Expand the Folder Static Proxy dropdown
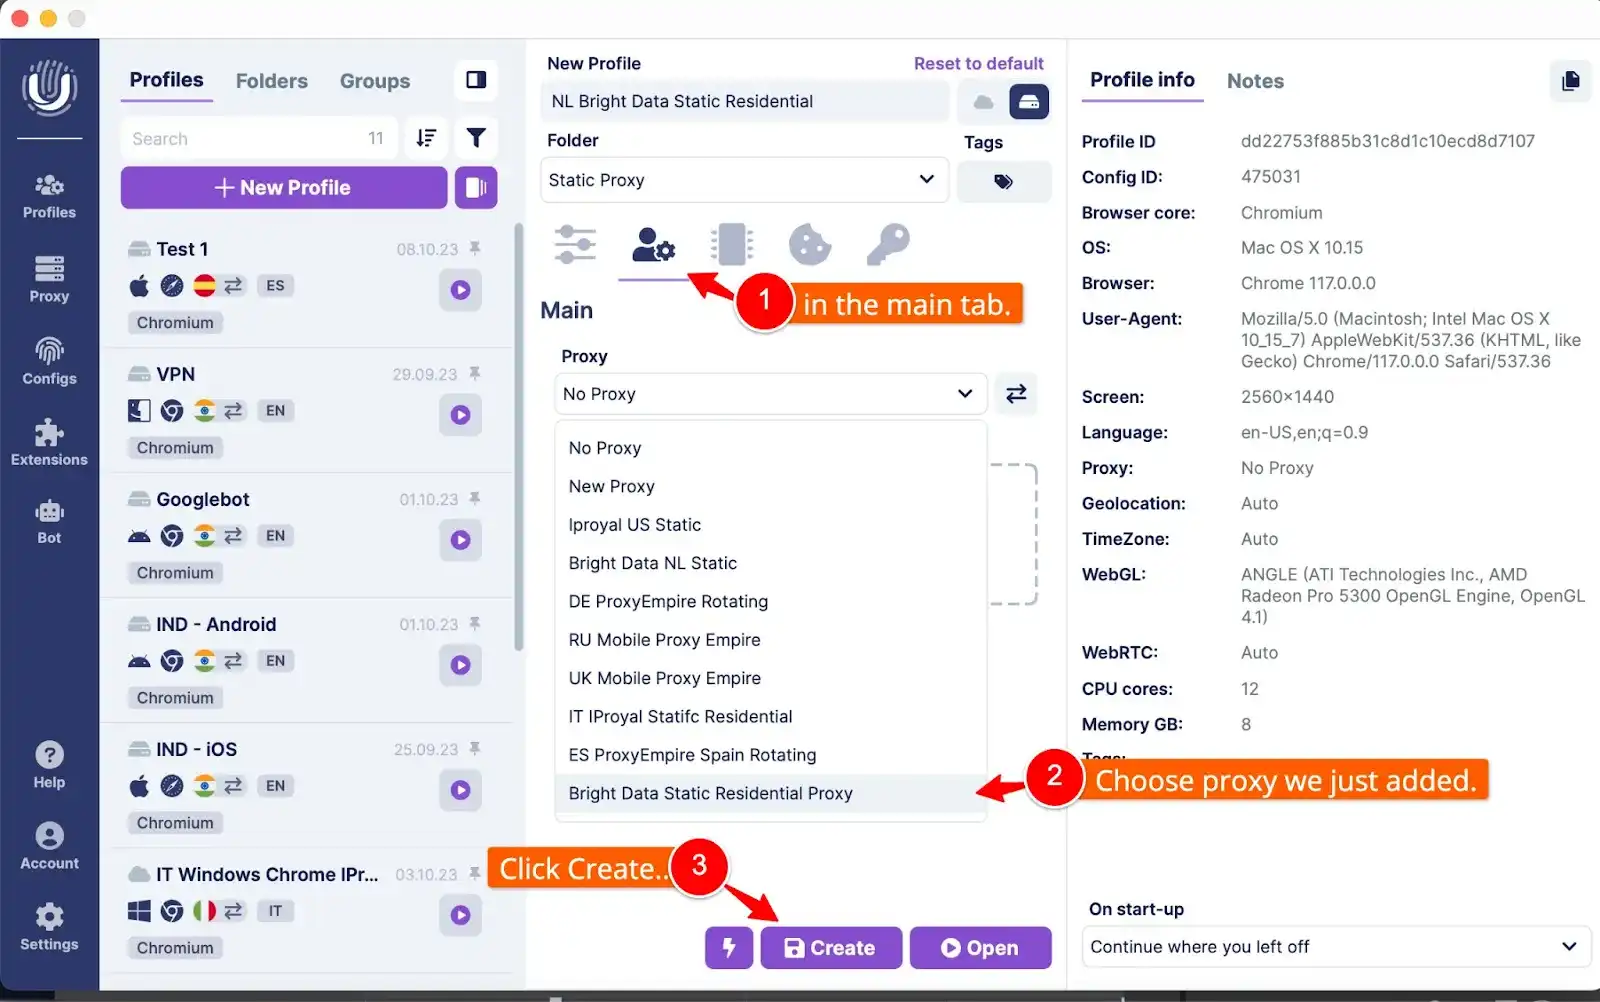 [744, 180]
